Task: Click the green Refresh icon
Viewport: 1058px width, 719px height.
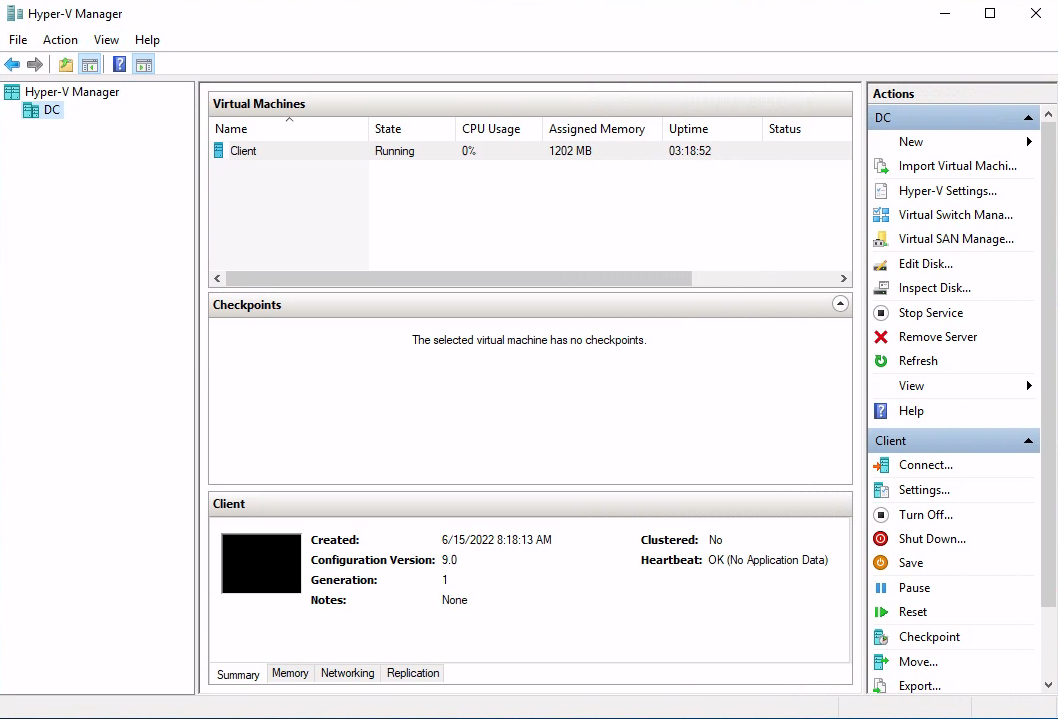Action: click(x=881, y=361)
